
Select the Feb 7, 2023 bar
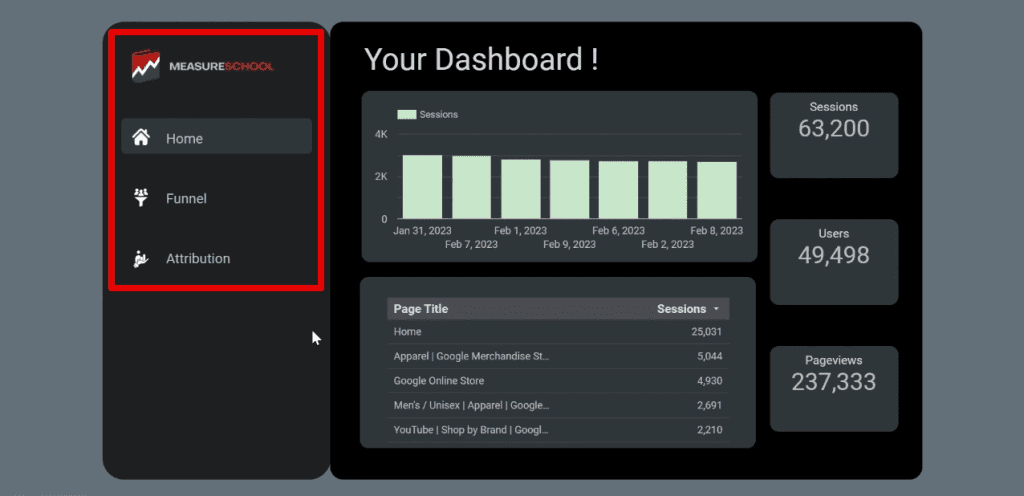[472, 187]
